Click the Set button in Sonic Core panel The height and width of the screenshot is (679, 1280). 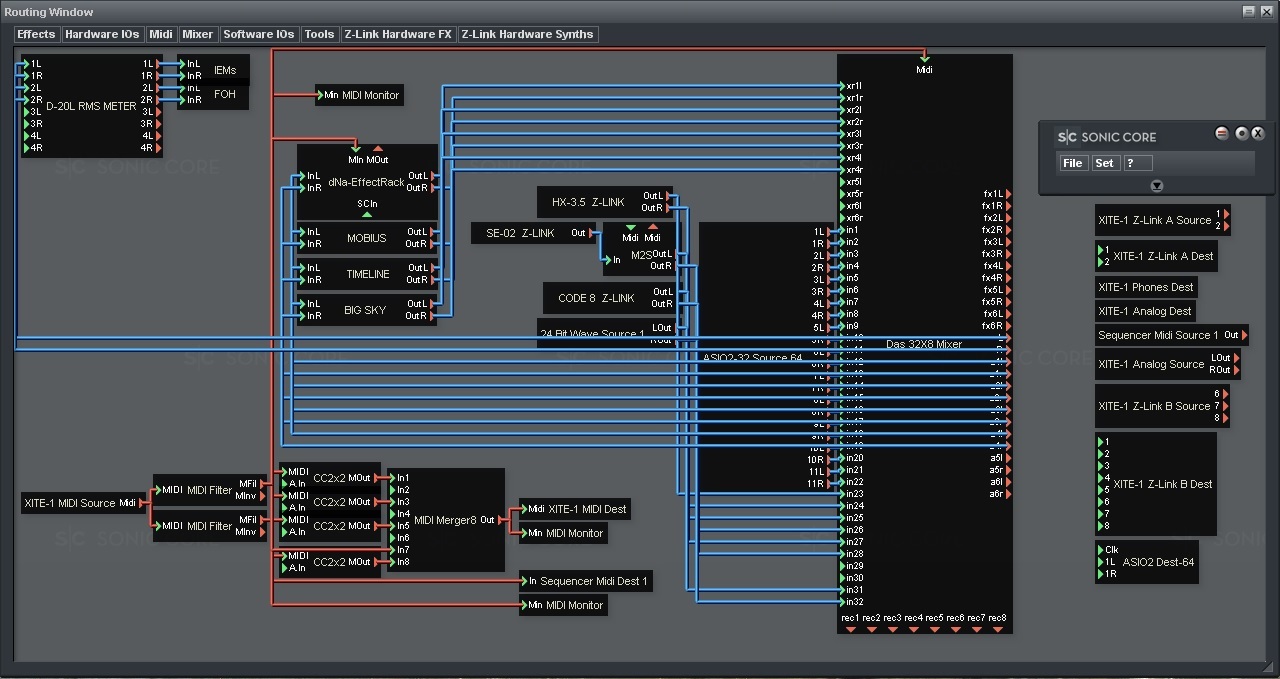coord(1104,163)
